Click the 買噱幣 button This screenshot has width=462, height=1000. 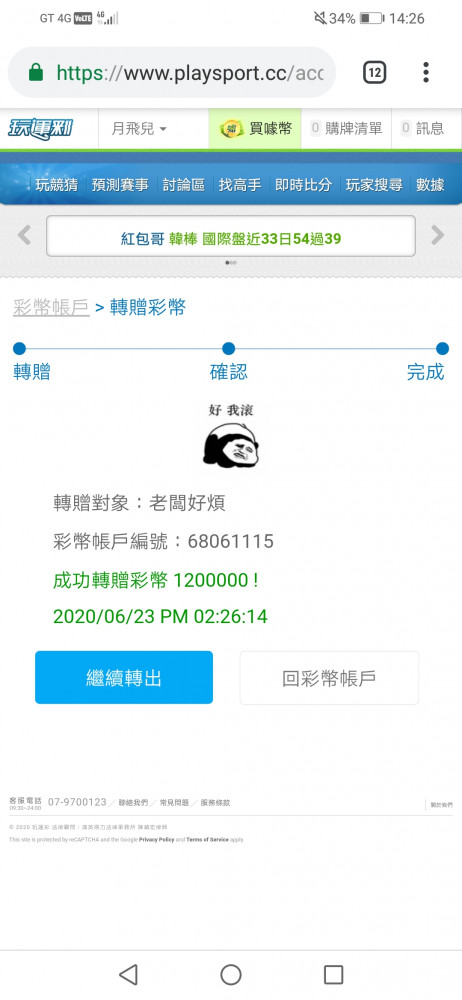point(255,129)
